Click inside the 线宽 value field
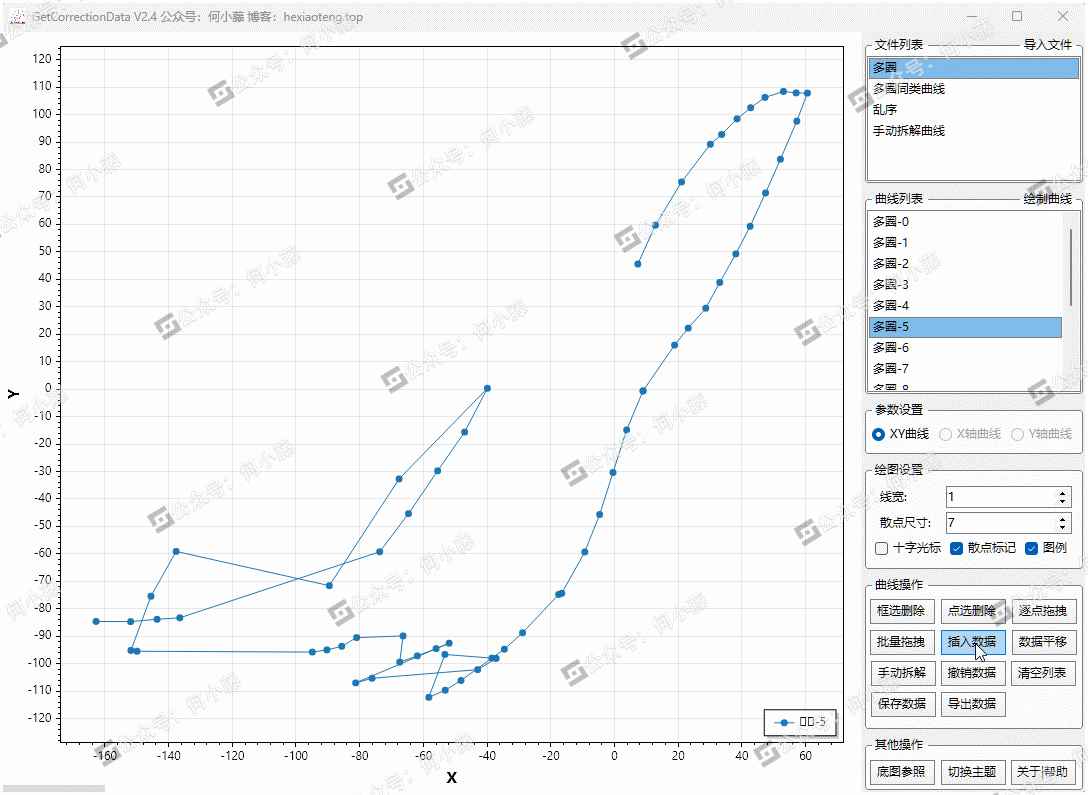 click(x=998, y=497)
